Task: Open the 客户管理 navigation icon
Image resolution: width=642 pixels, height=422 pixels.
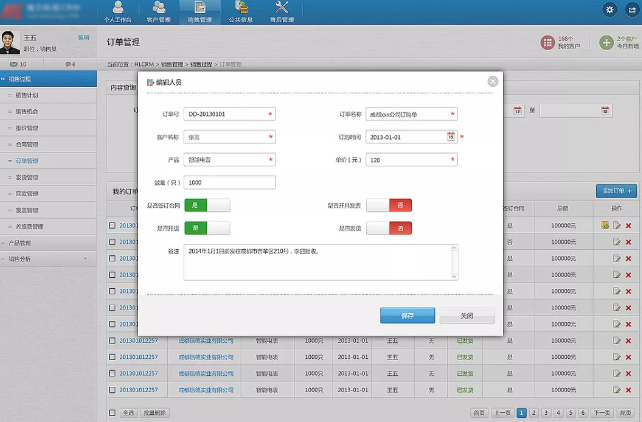Action: tap(161, 11)
